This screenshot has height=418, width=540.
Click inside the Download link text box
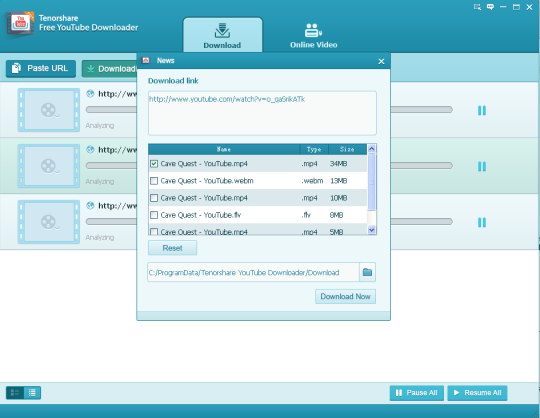click(x=262, y=113)
